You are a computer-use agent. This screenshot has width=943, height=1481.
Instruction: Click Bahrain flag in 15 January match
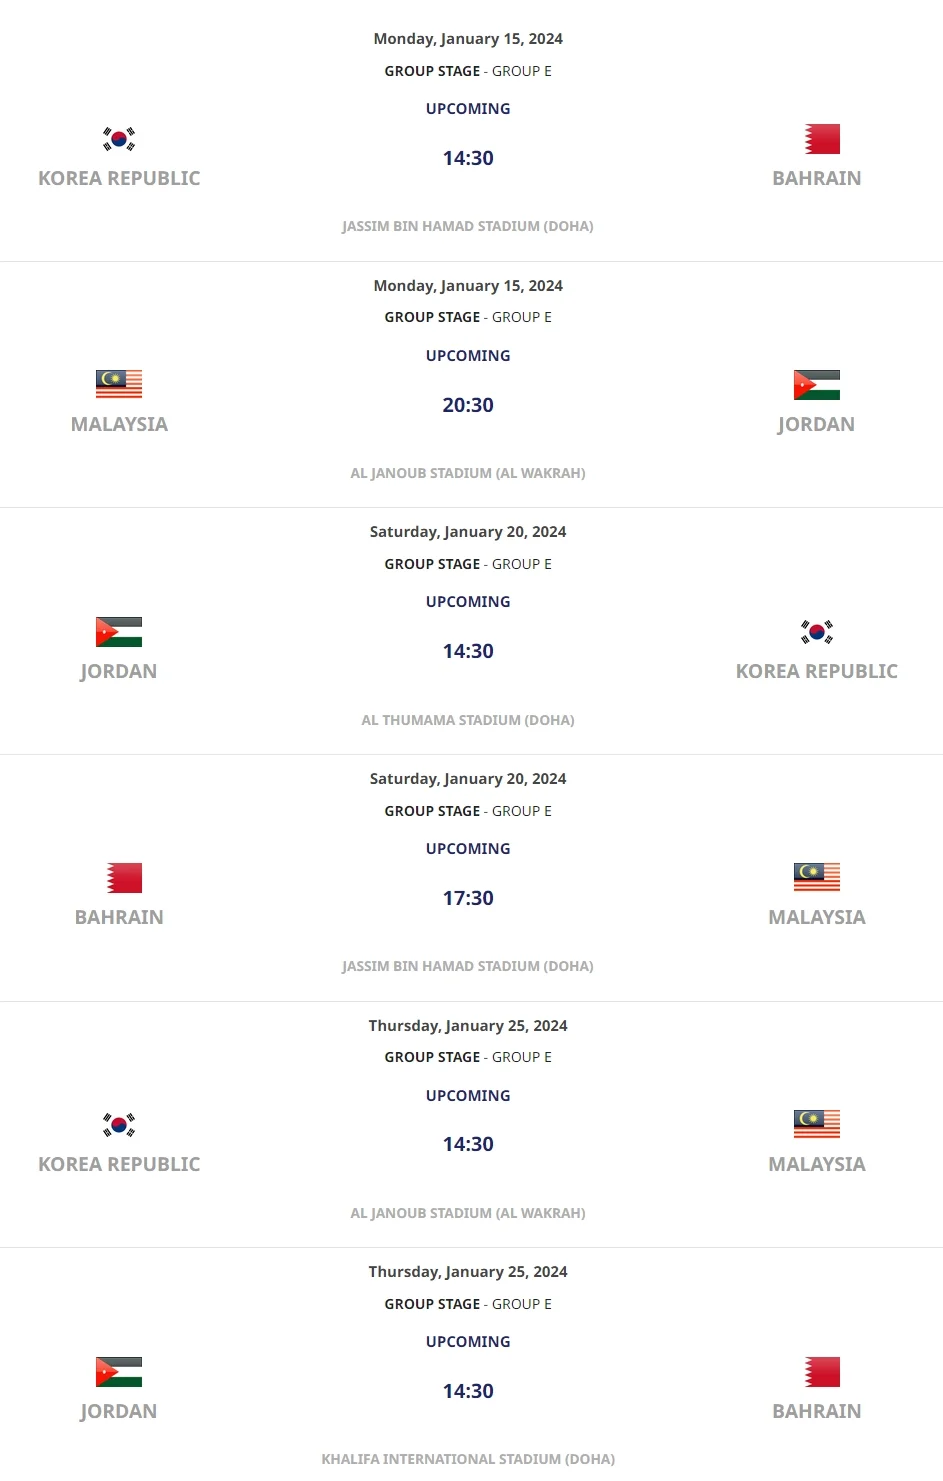pos(822,139)
